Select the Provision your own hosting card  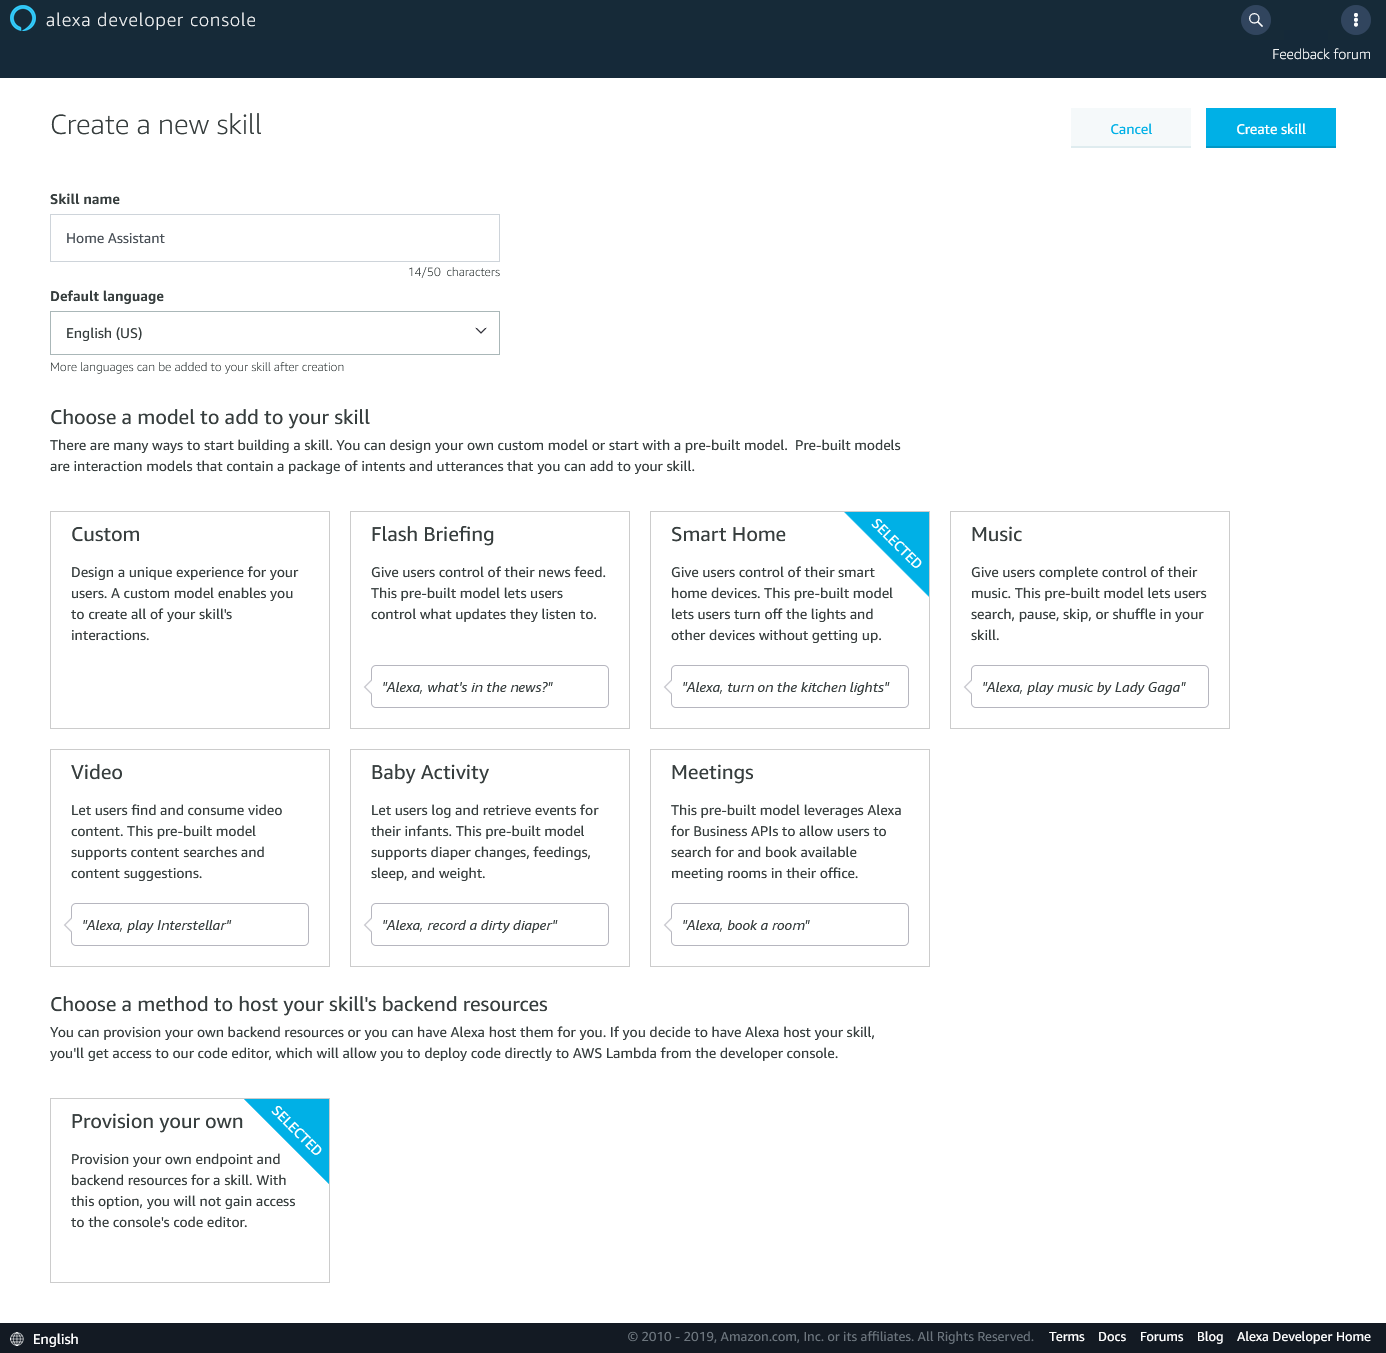(190, 1190)
